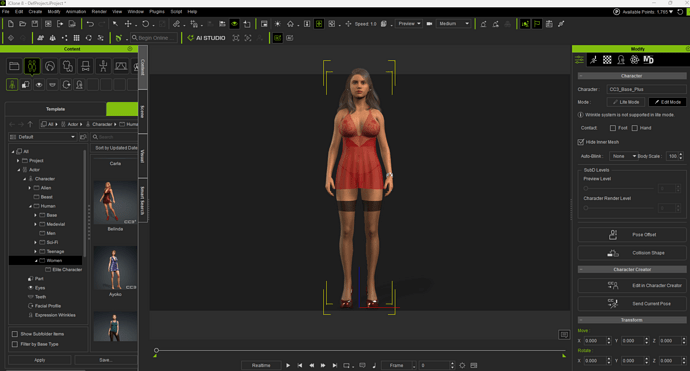Open the Default view dropdown in Content

point(42,137)
